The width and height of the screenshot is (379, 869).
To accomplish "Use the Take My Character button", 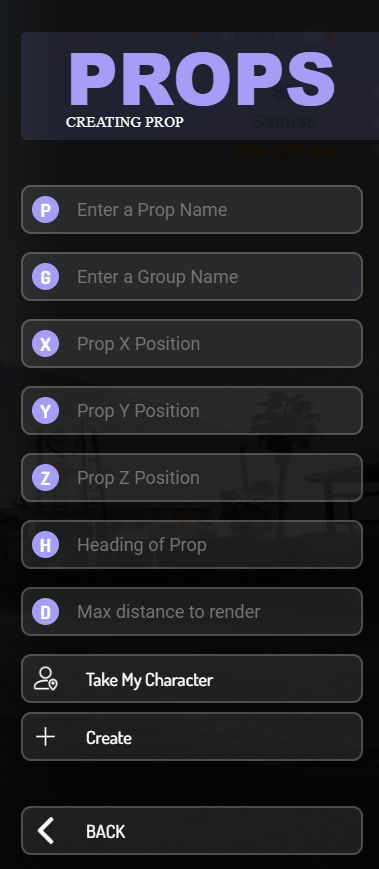I will coord(192,679).
